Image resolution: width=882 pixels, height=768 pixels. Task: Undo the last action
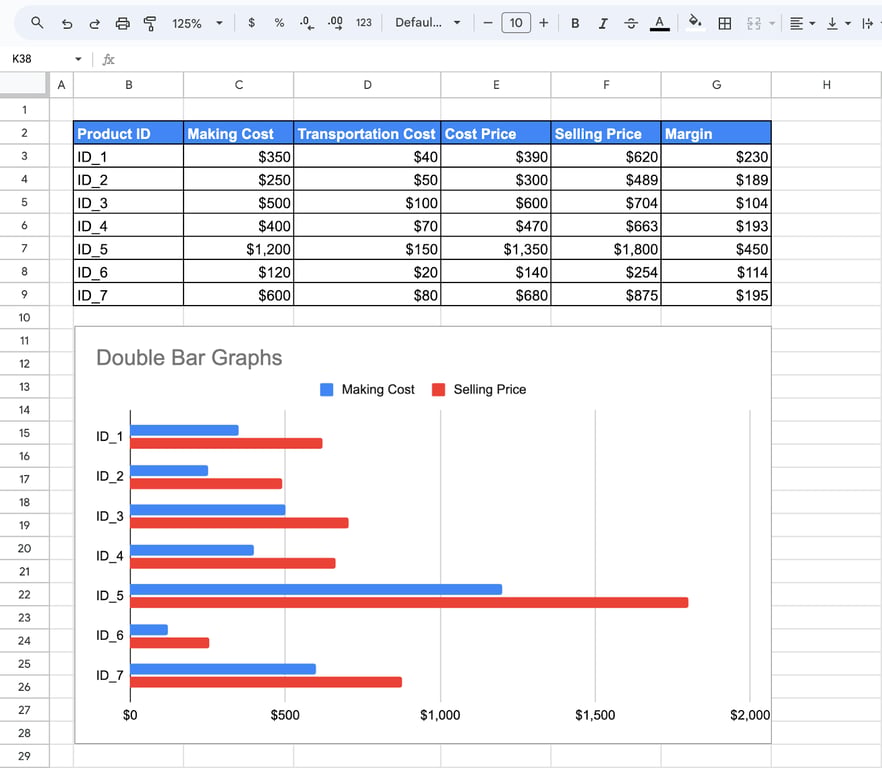[67, 23]
